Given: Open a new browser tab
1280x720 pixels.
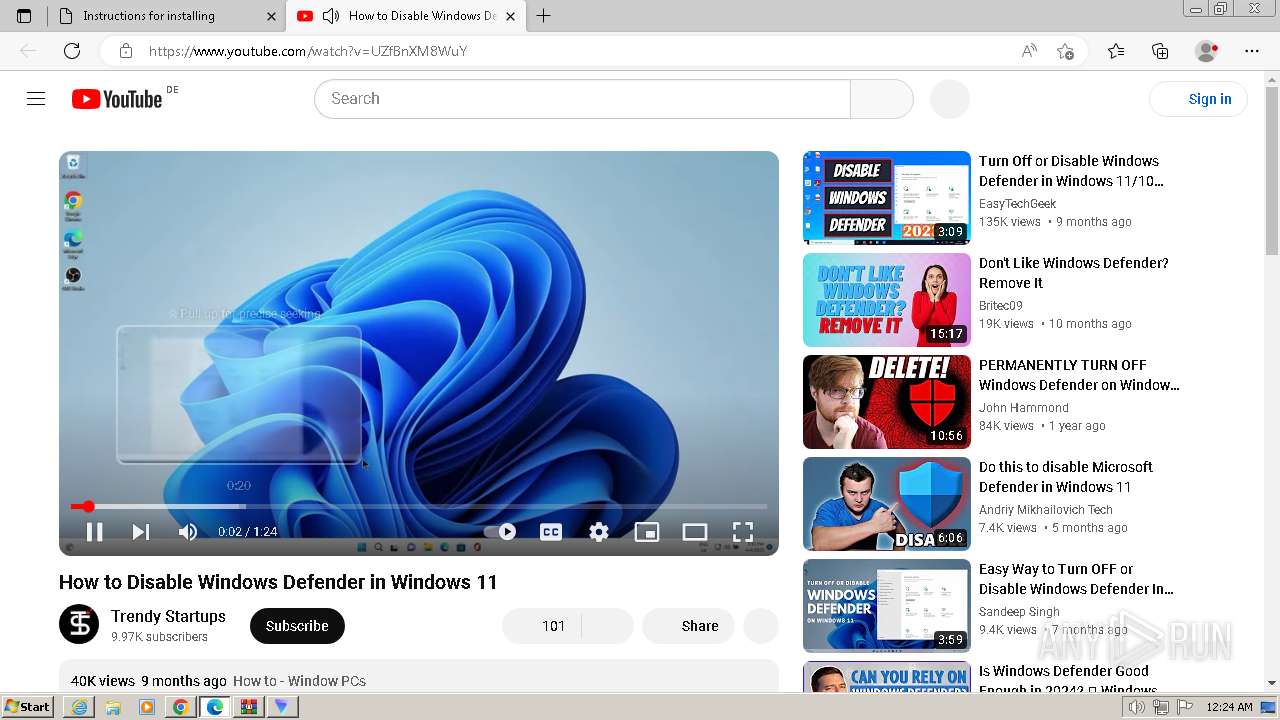Looking at the screenshot, I should tap(544, 16).
